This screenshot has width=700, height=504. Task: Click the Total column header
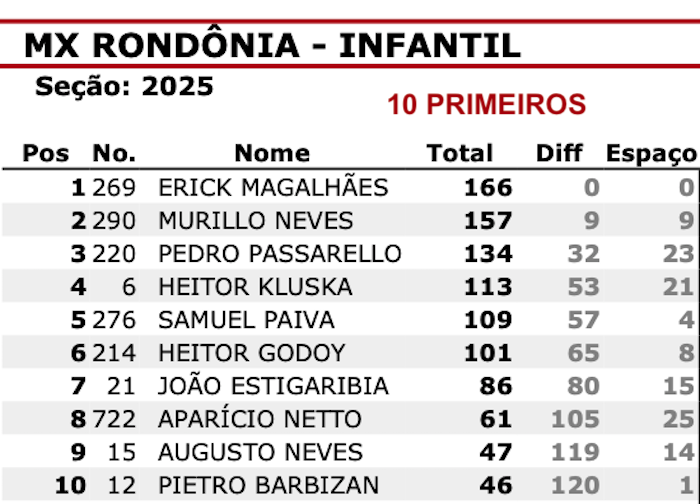[459, 153]
